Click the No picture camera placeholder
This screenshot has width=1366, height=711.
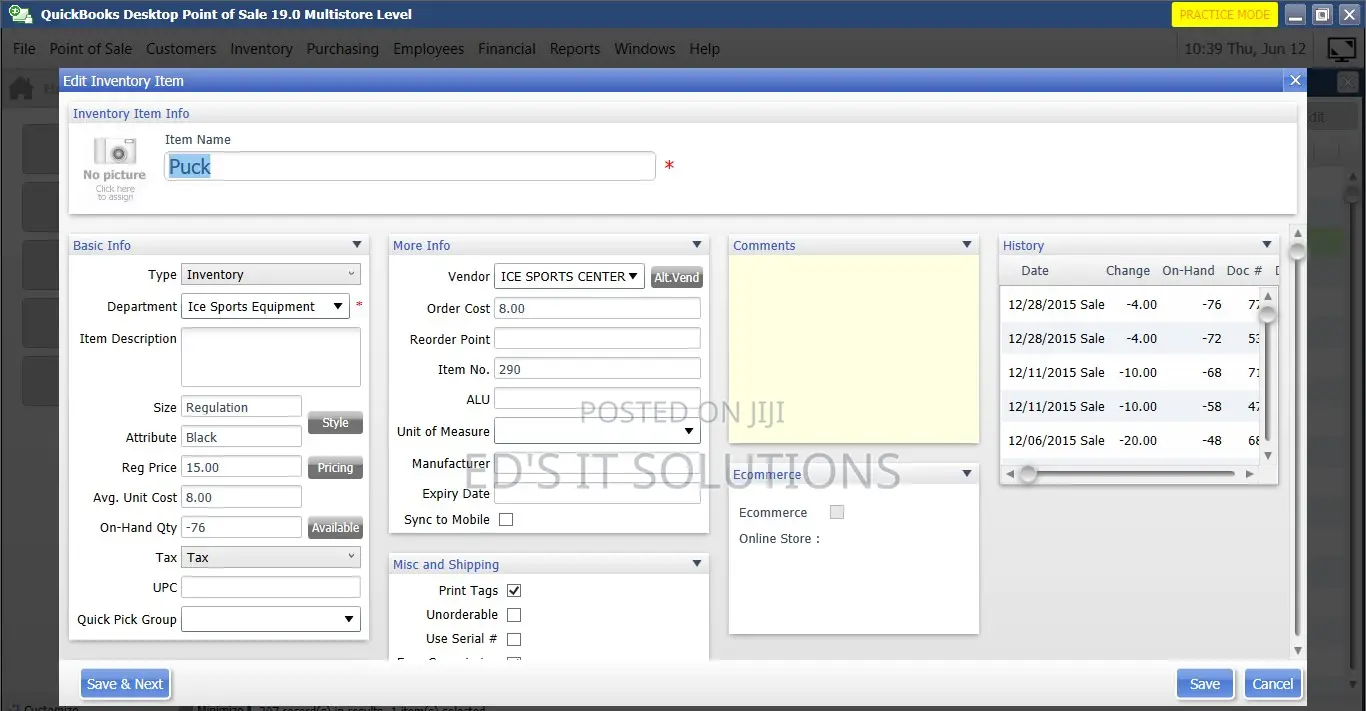[115, 168]
